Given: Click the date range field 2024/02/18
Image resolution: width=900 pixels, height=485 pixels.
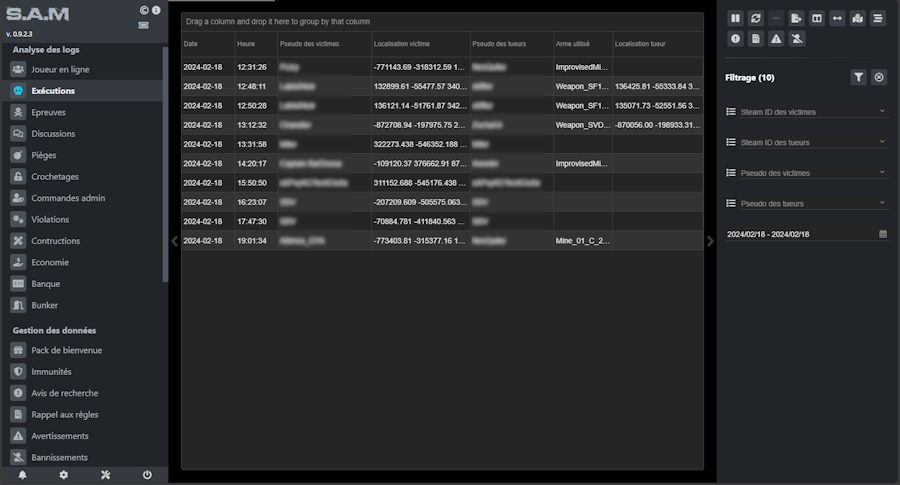Looking at the screenshot, I should (800, 234).
